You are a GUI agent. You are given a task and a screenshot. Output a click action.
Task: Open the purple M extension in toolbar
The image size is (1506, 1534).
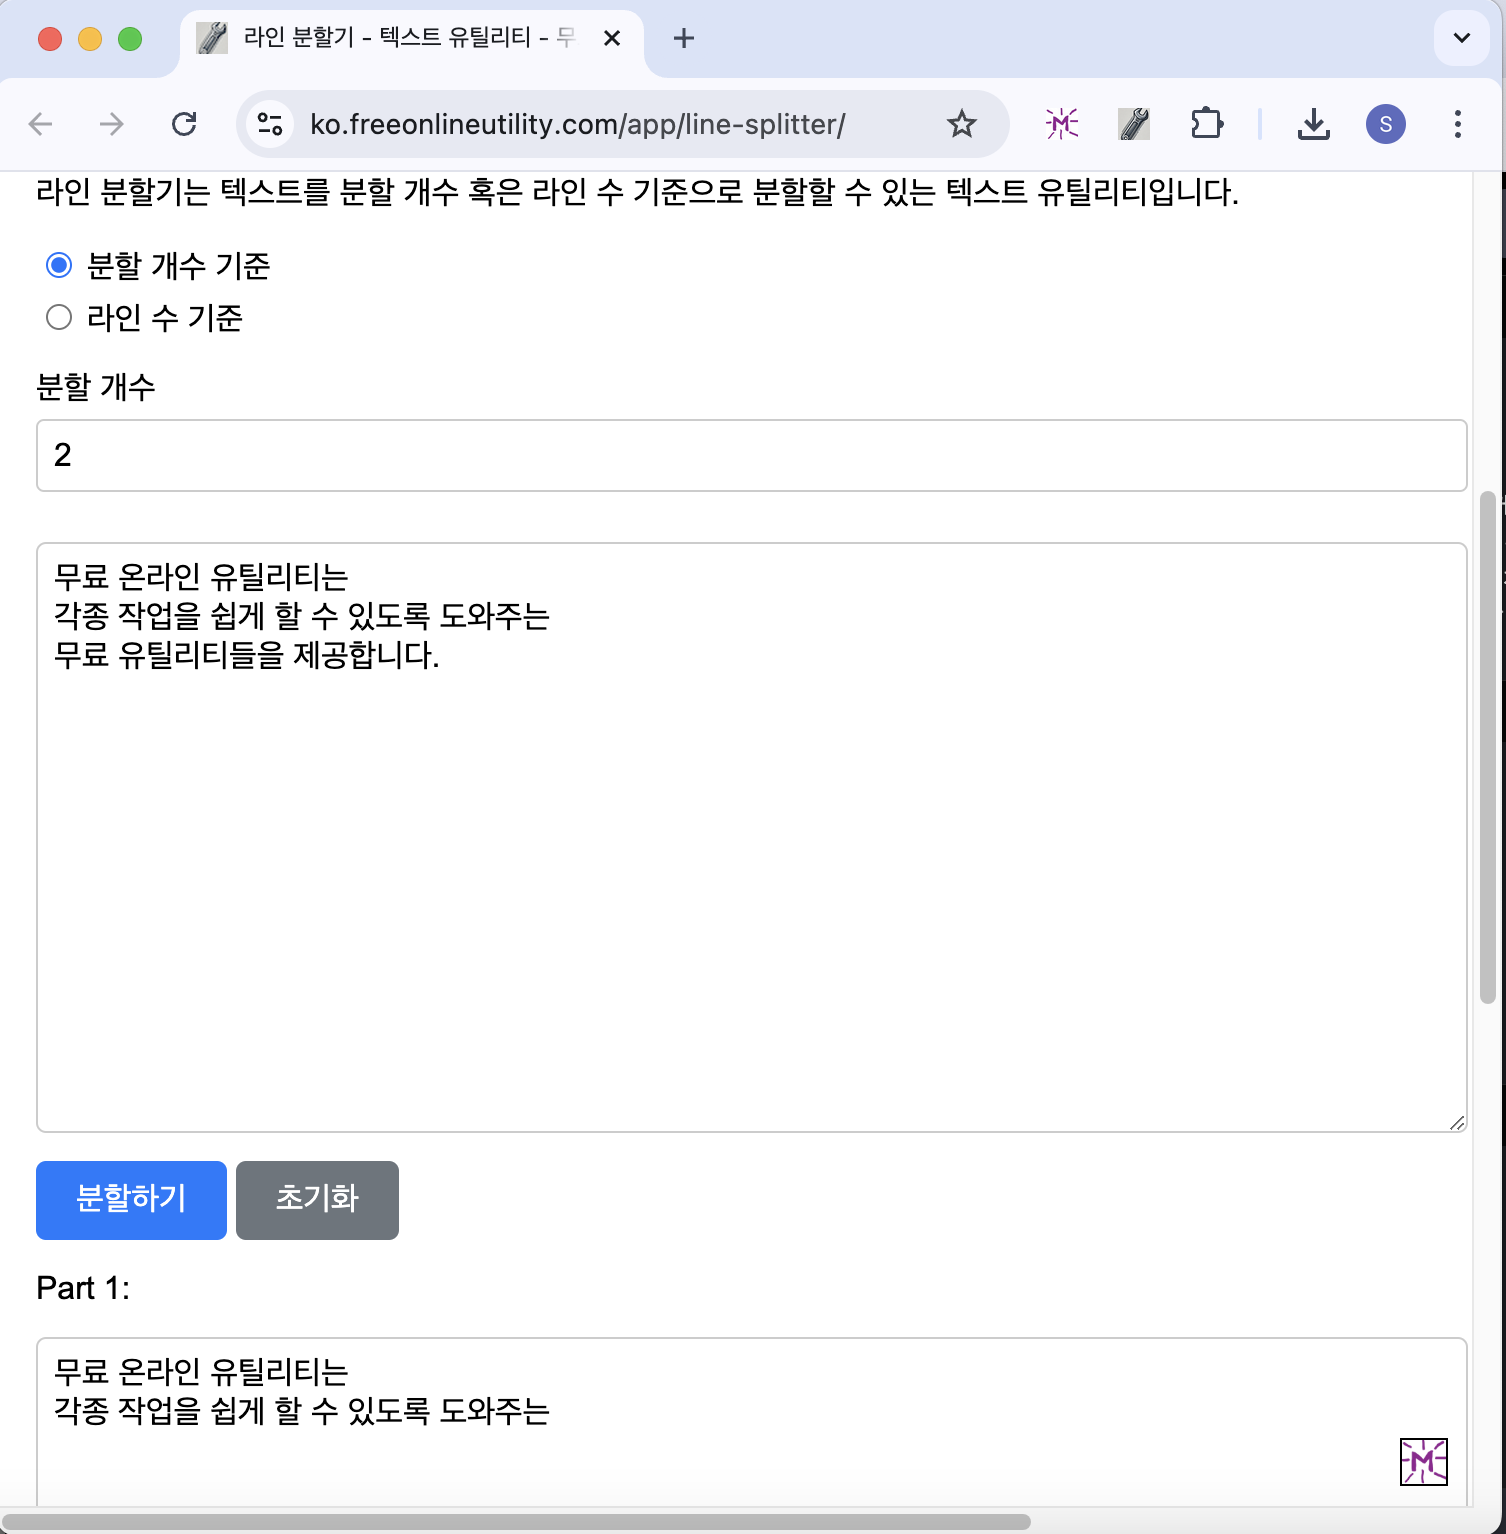pos(1062,124)
